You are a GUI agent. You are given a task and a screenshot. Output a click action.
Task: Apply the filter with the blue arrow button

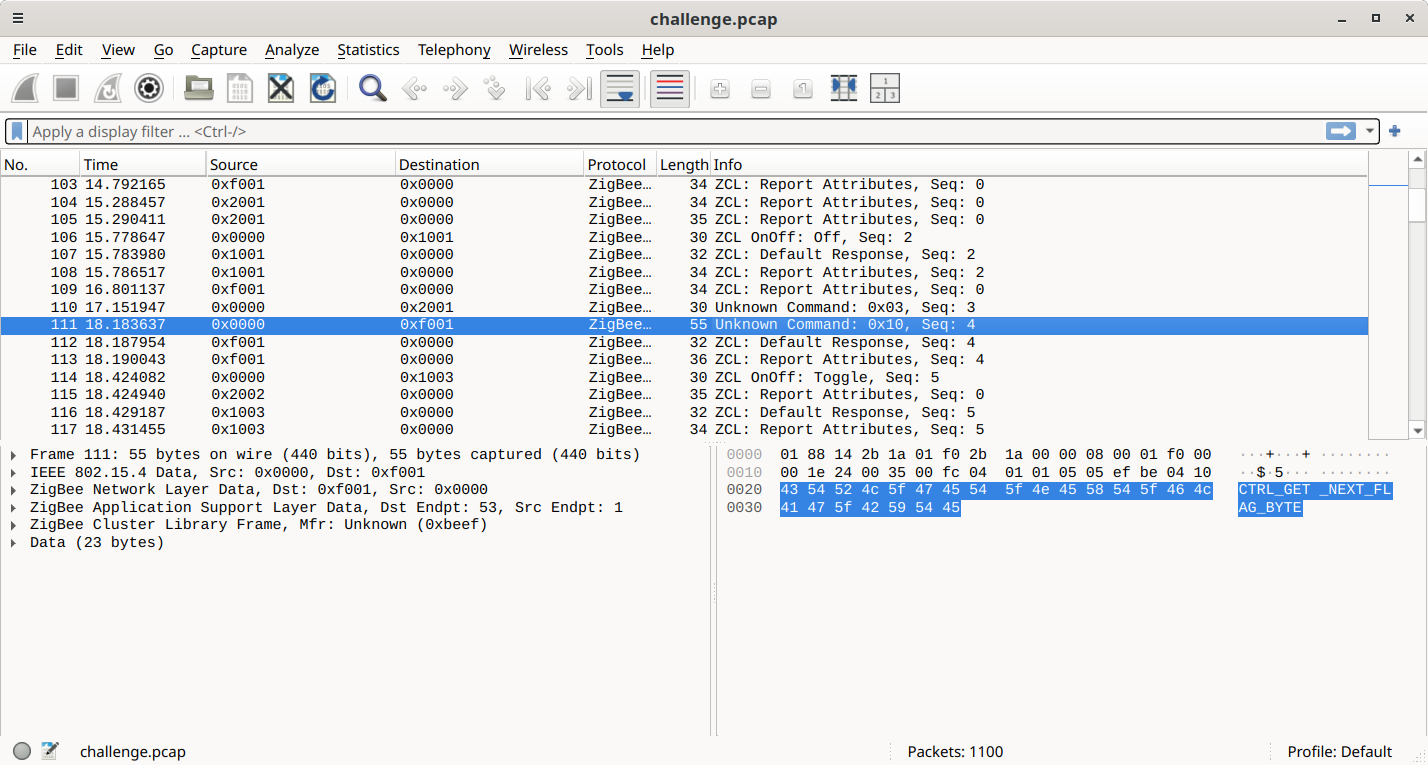(1340, 131)
